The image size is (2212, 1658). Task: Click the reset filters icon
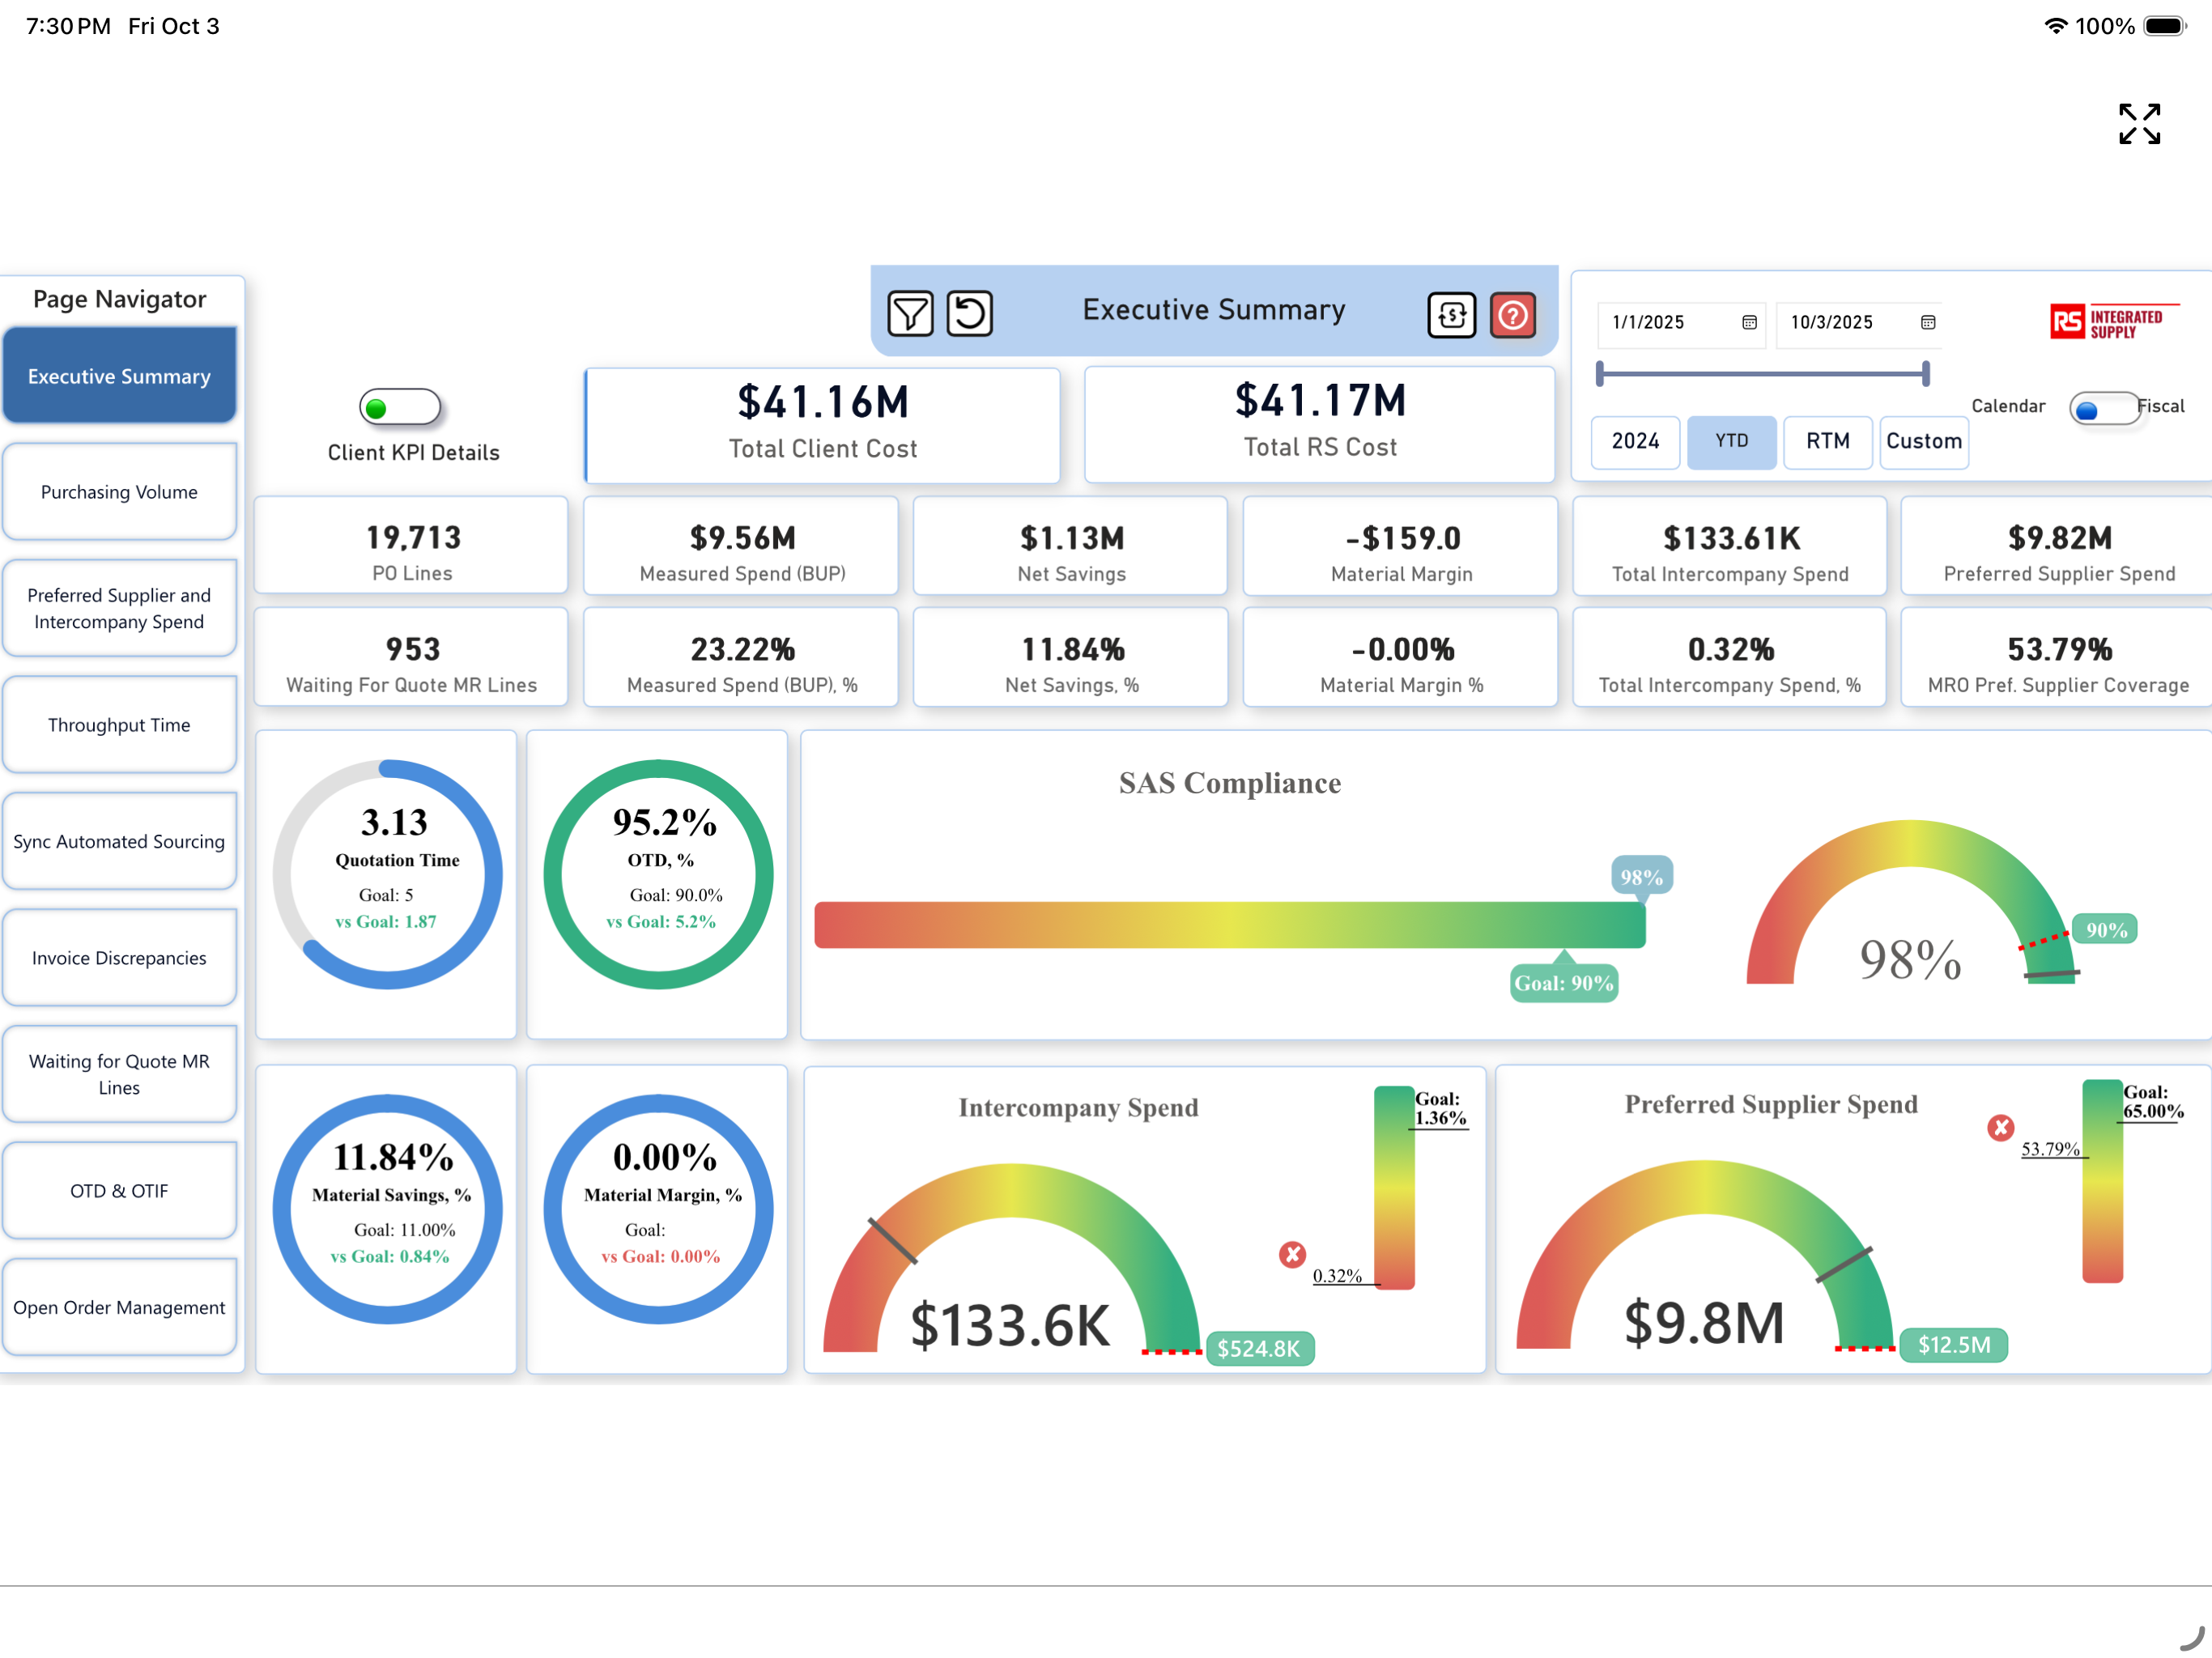point(969,314)
